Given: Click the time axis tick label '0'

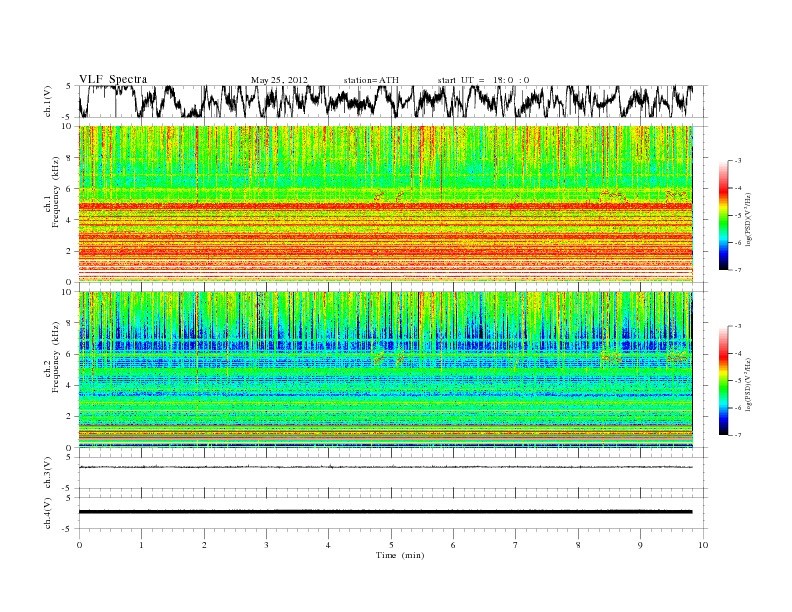Looking at the screenshot, I should coord(79,545).
